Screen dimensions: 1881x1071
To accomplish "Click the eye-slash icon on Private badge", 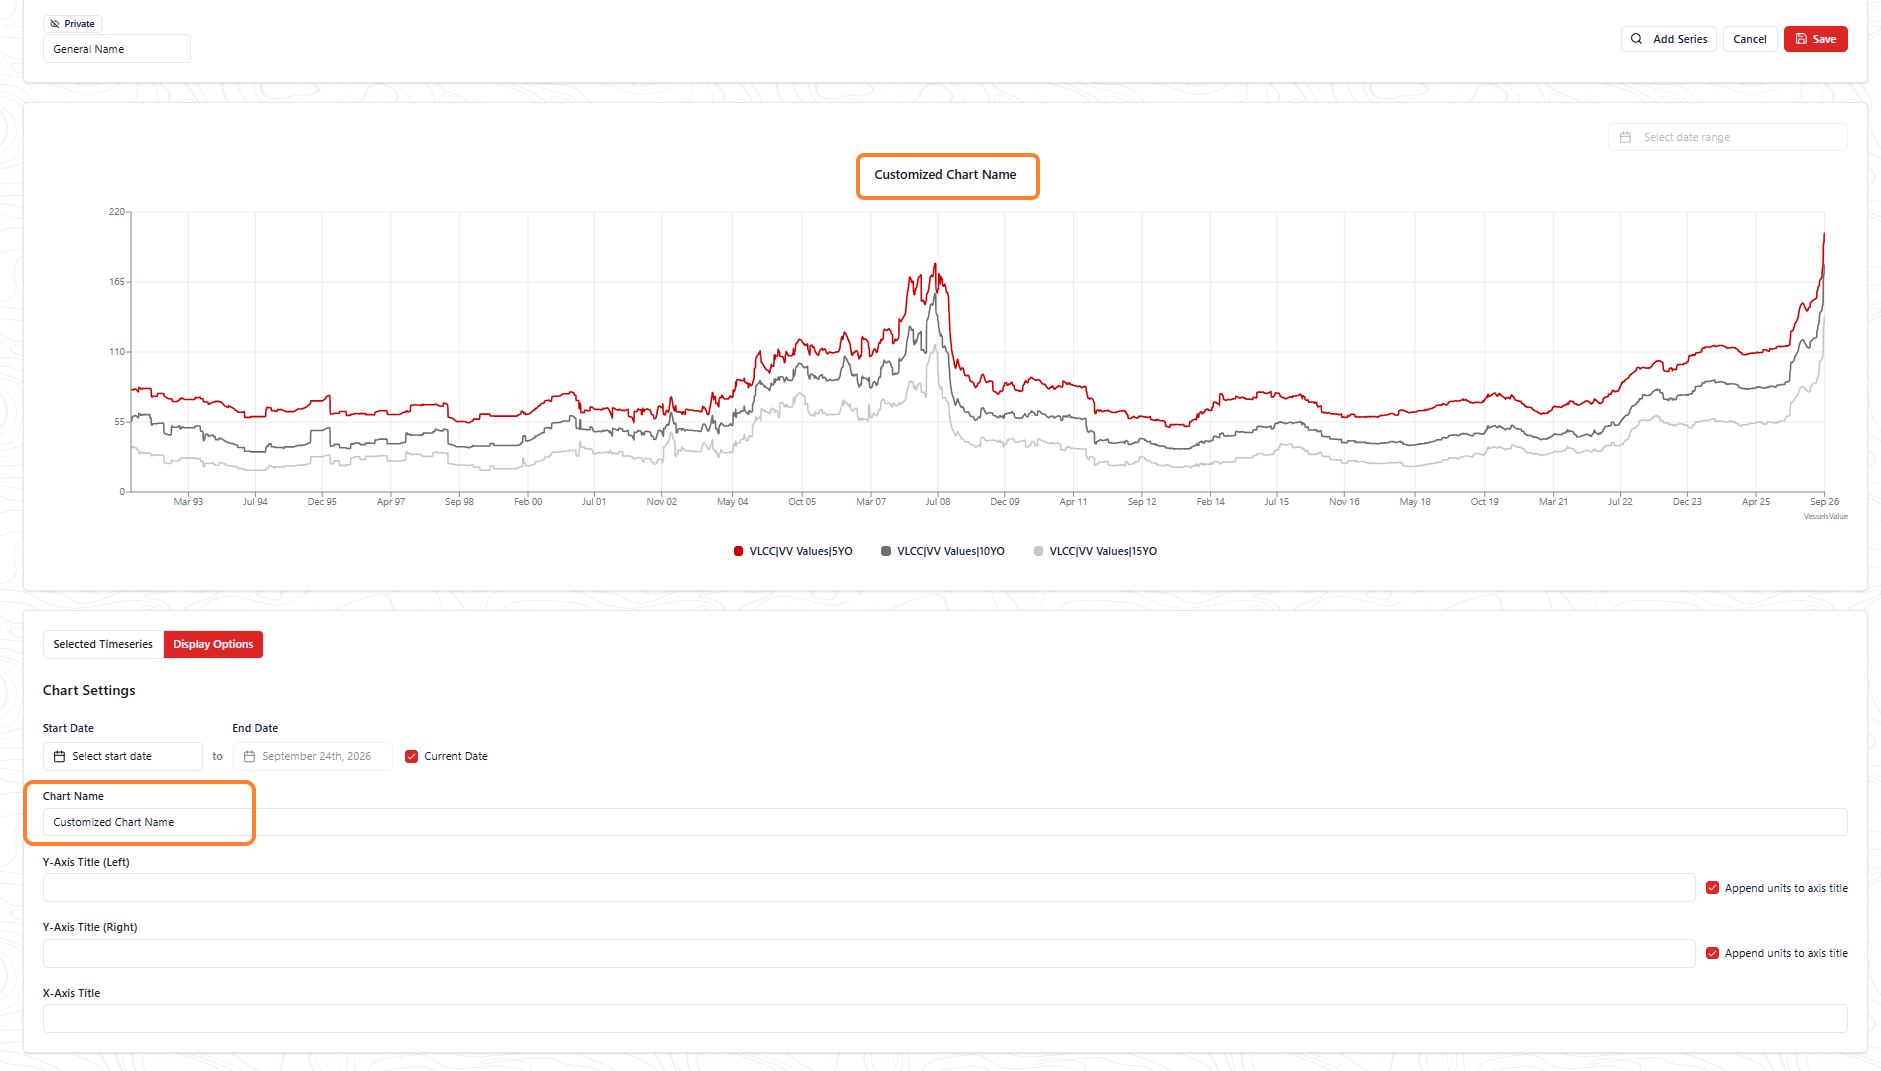I will [55, 24].
